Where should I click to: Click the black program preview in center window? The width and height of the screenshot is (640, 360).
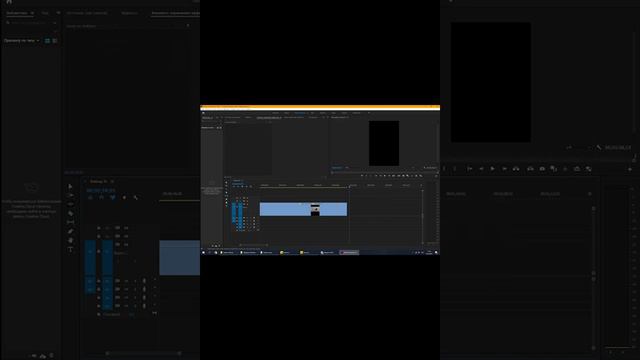[384, 143]
